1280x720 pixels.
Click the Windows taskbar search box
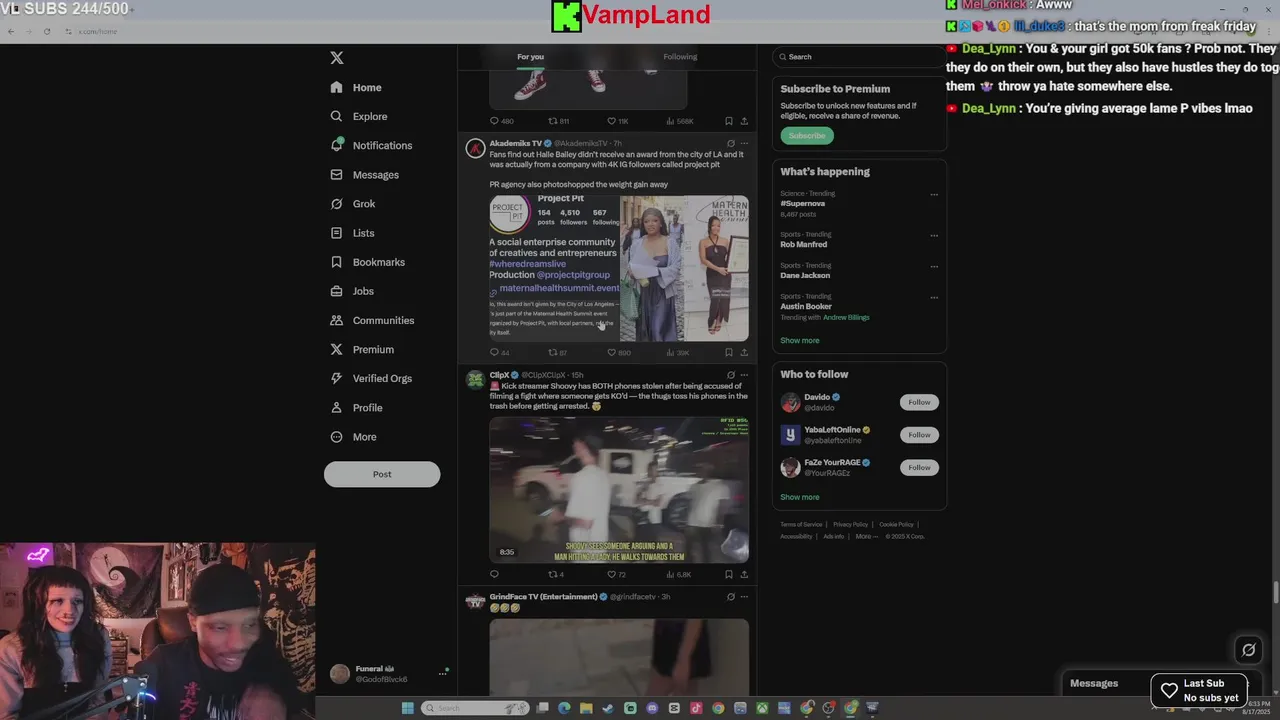475,708
